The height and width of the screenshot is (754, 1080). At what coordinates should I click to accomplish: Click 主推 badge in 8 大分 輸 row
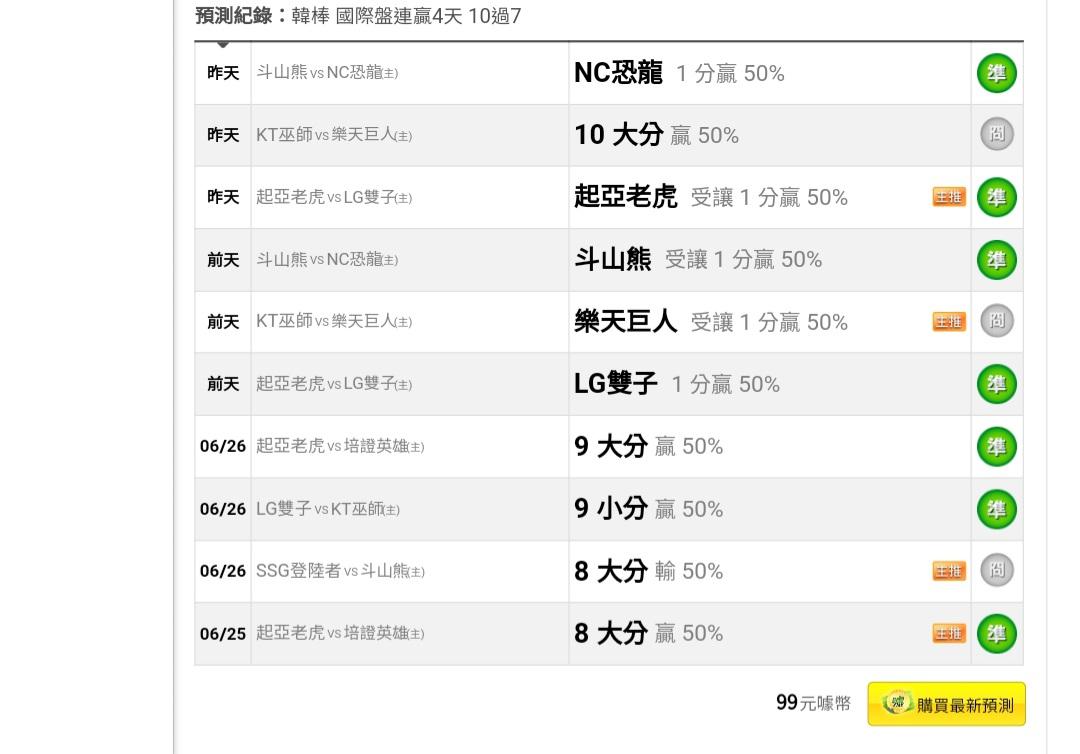[x=949, y=571]
